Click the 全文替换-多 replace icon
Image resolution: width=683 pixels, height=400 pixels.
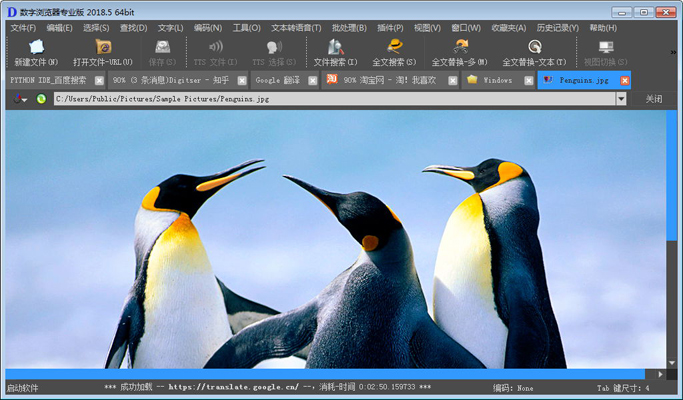(x=460, y=47)
